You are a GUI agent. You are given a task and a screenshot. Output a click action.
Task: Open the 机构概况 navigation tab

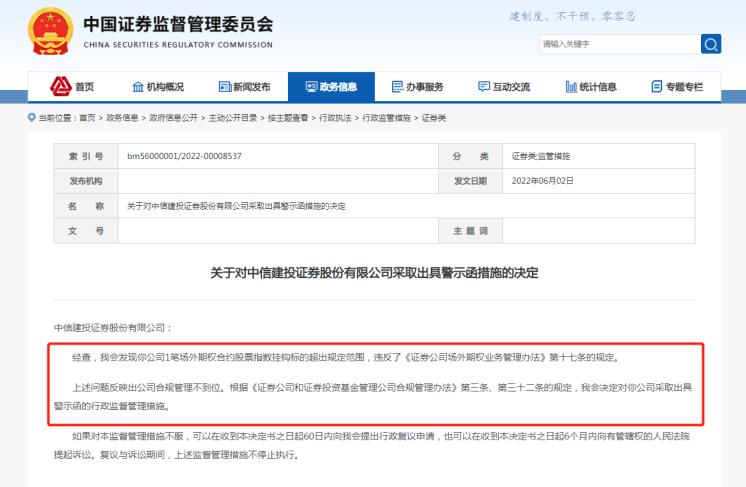tap(158, 87)
